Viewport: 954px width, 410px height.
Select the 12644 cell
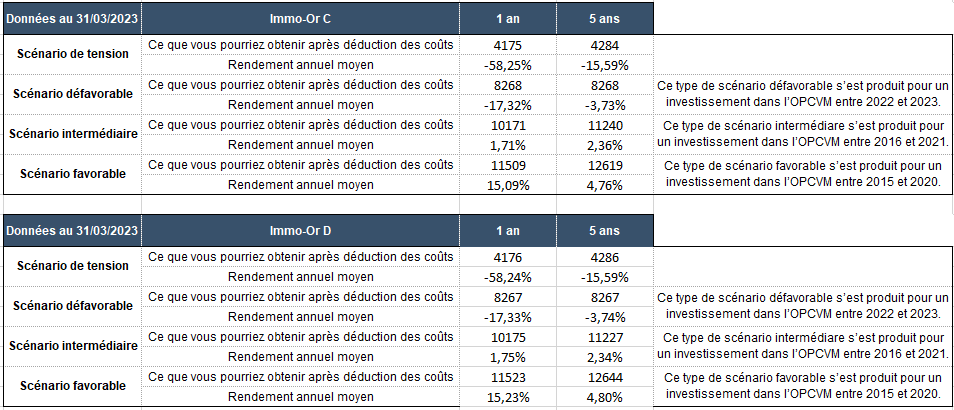(605, 377)
